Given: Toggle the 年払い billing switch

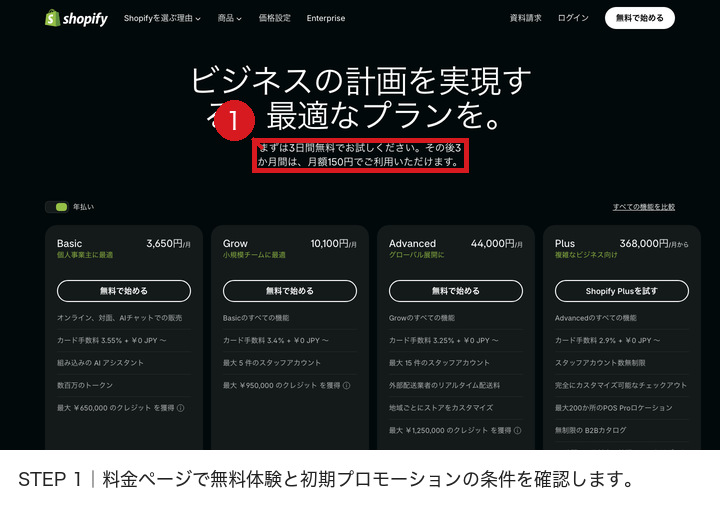Looking at the screenshot, I should tap(57, 207).
